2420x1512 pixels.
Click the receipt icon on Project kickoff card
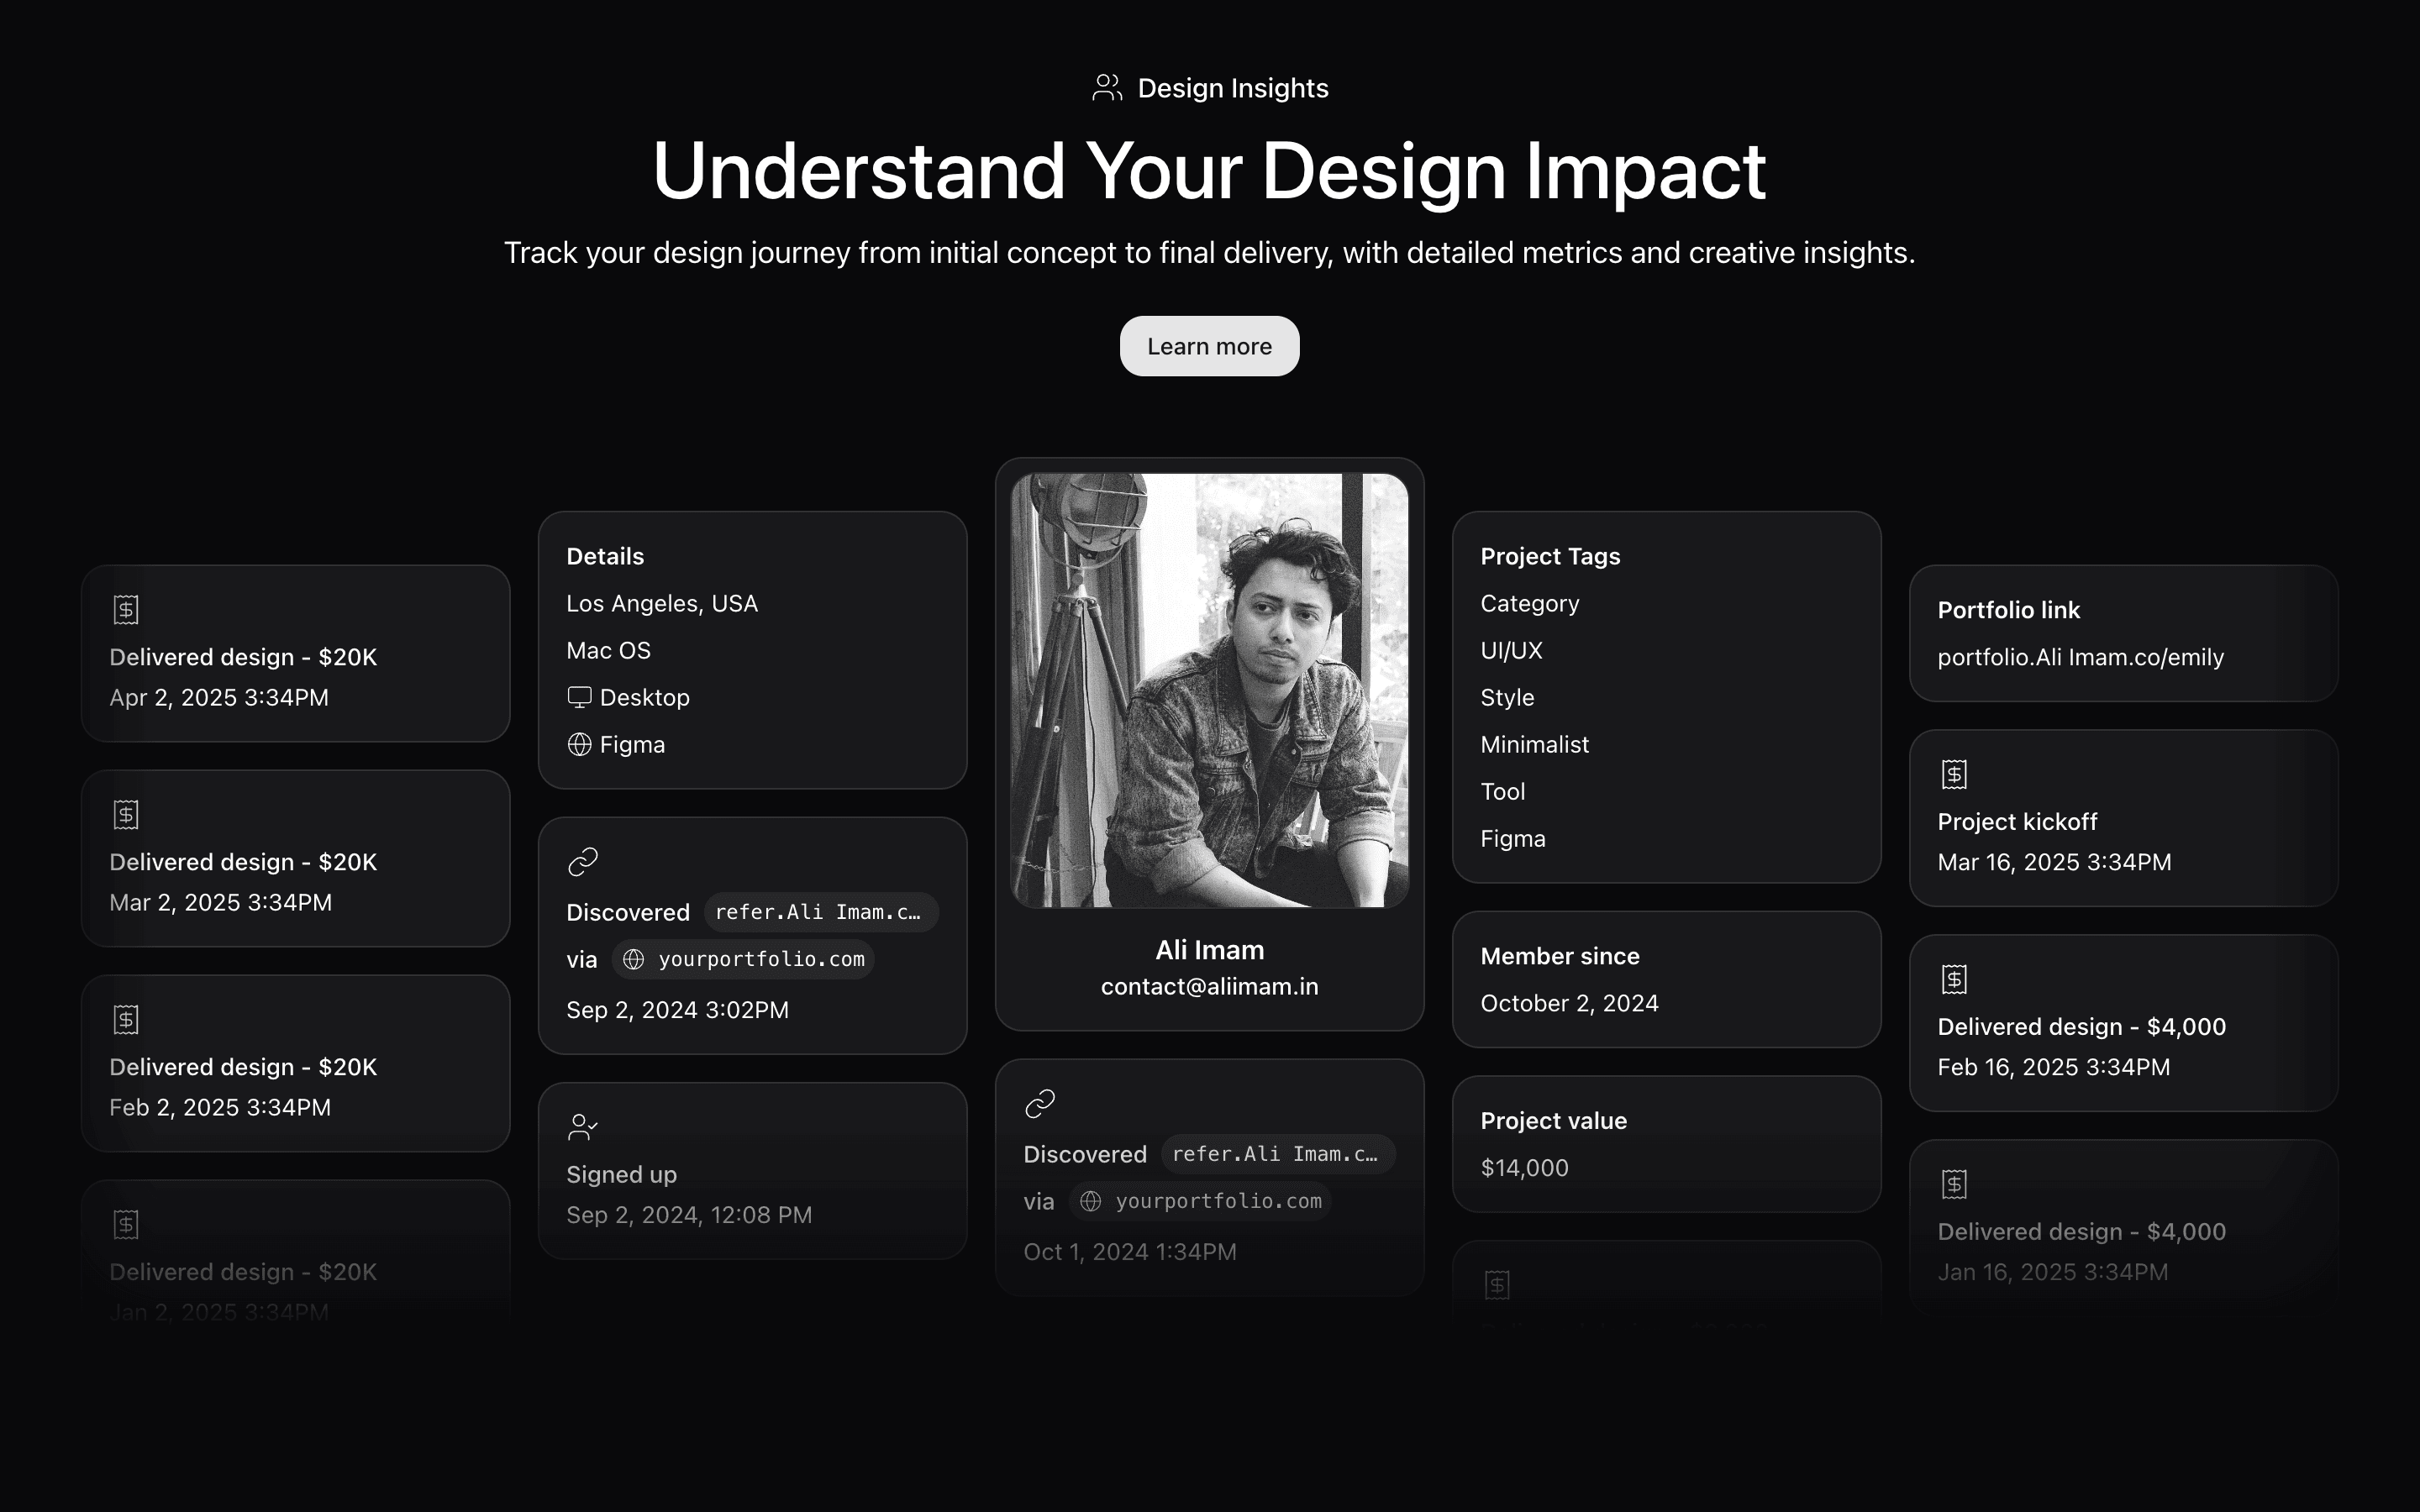(x=1954, y=774)
